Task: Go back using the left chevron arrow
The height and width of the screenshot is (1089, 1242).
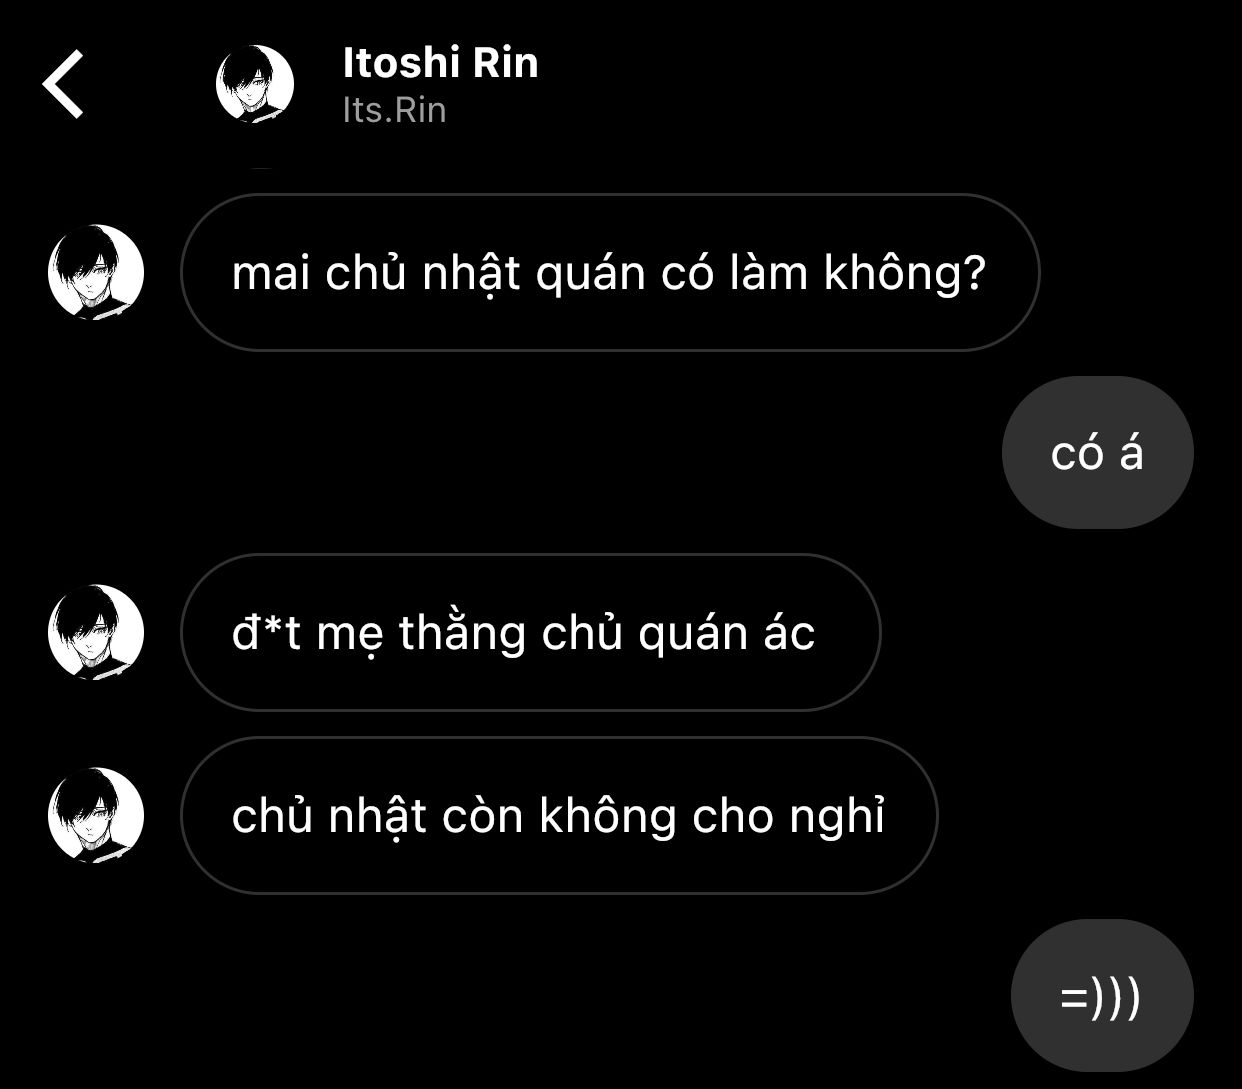Action: pyautogui.click(x=63, y=84)
